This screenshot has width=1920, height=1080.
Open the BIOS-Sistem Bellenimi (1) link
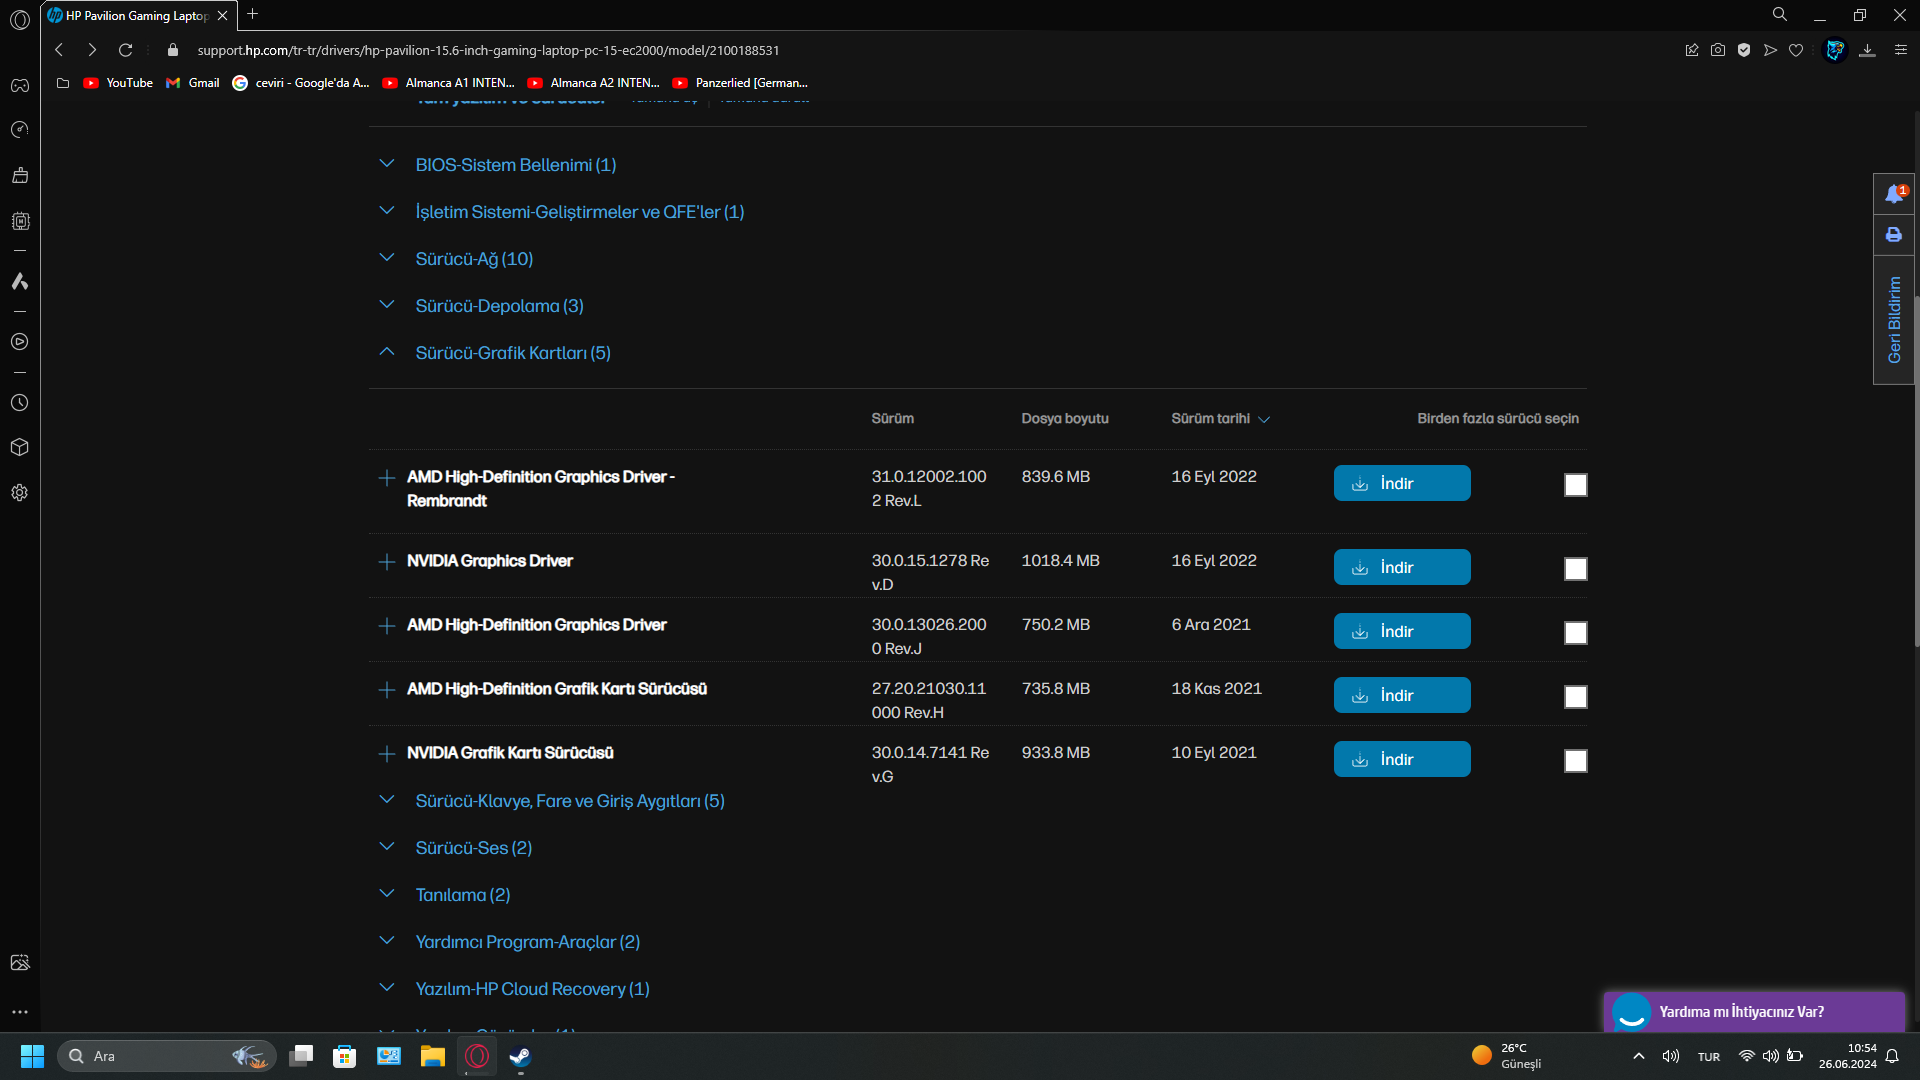[515, 165]
